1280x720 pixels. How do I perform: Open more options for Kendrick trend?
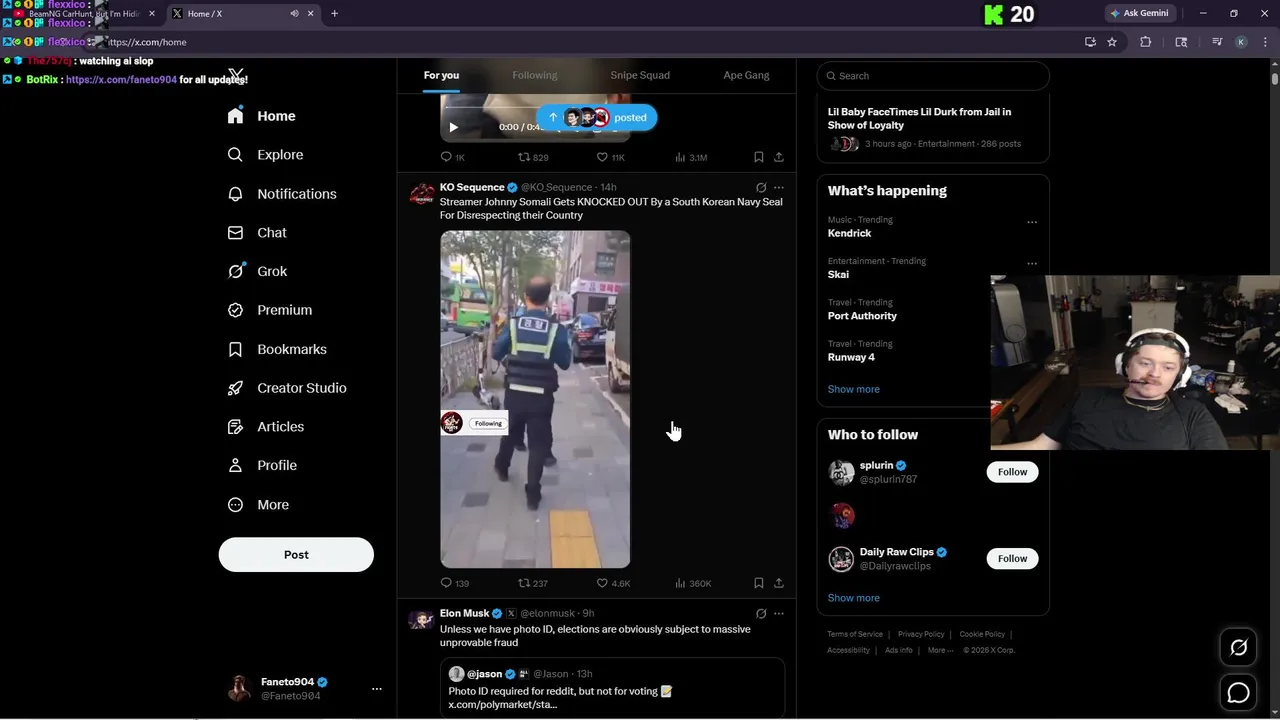click(x=1032, y=222)
